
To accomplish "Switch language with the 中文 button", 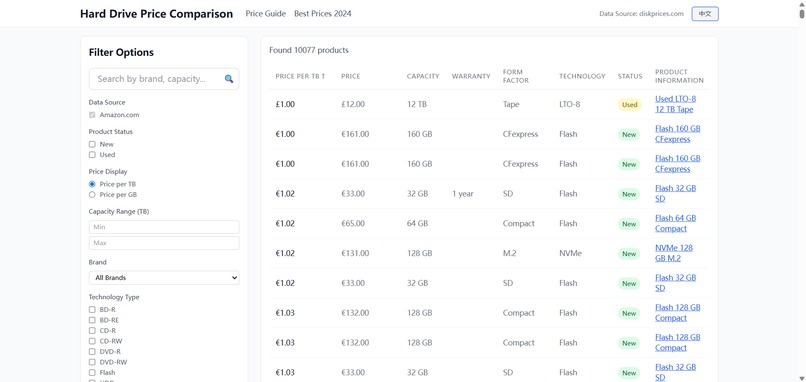I will pos(705,14).
